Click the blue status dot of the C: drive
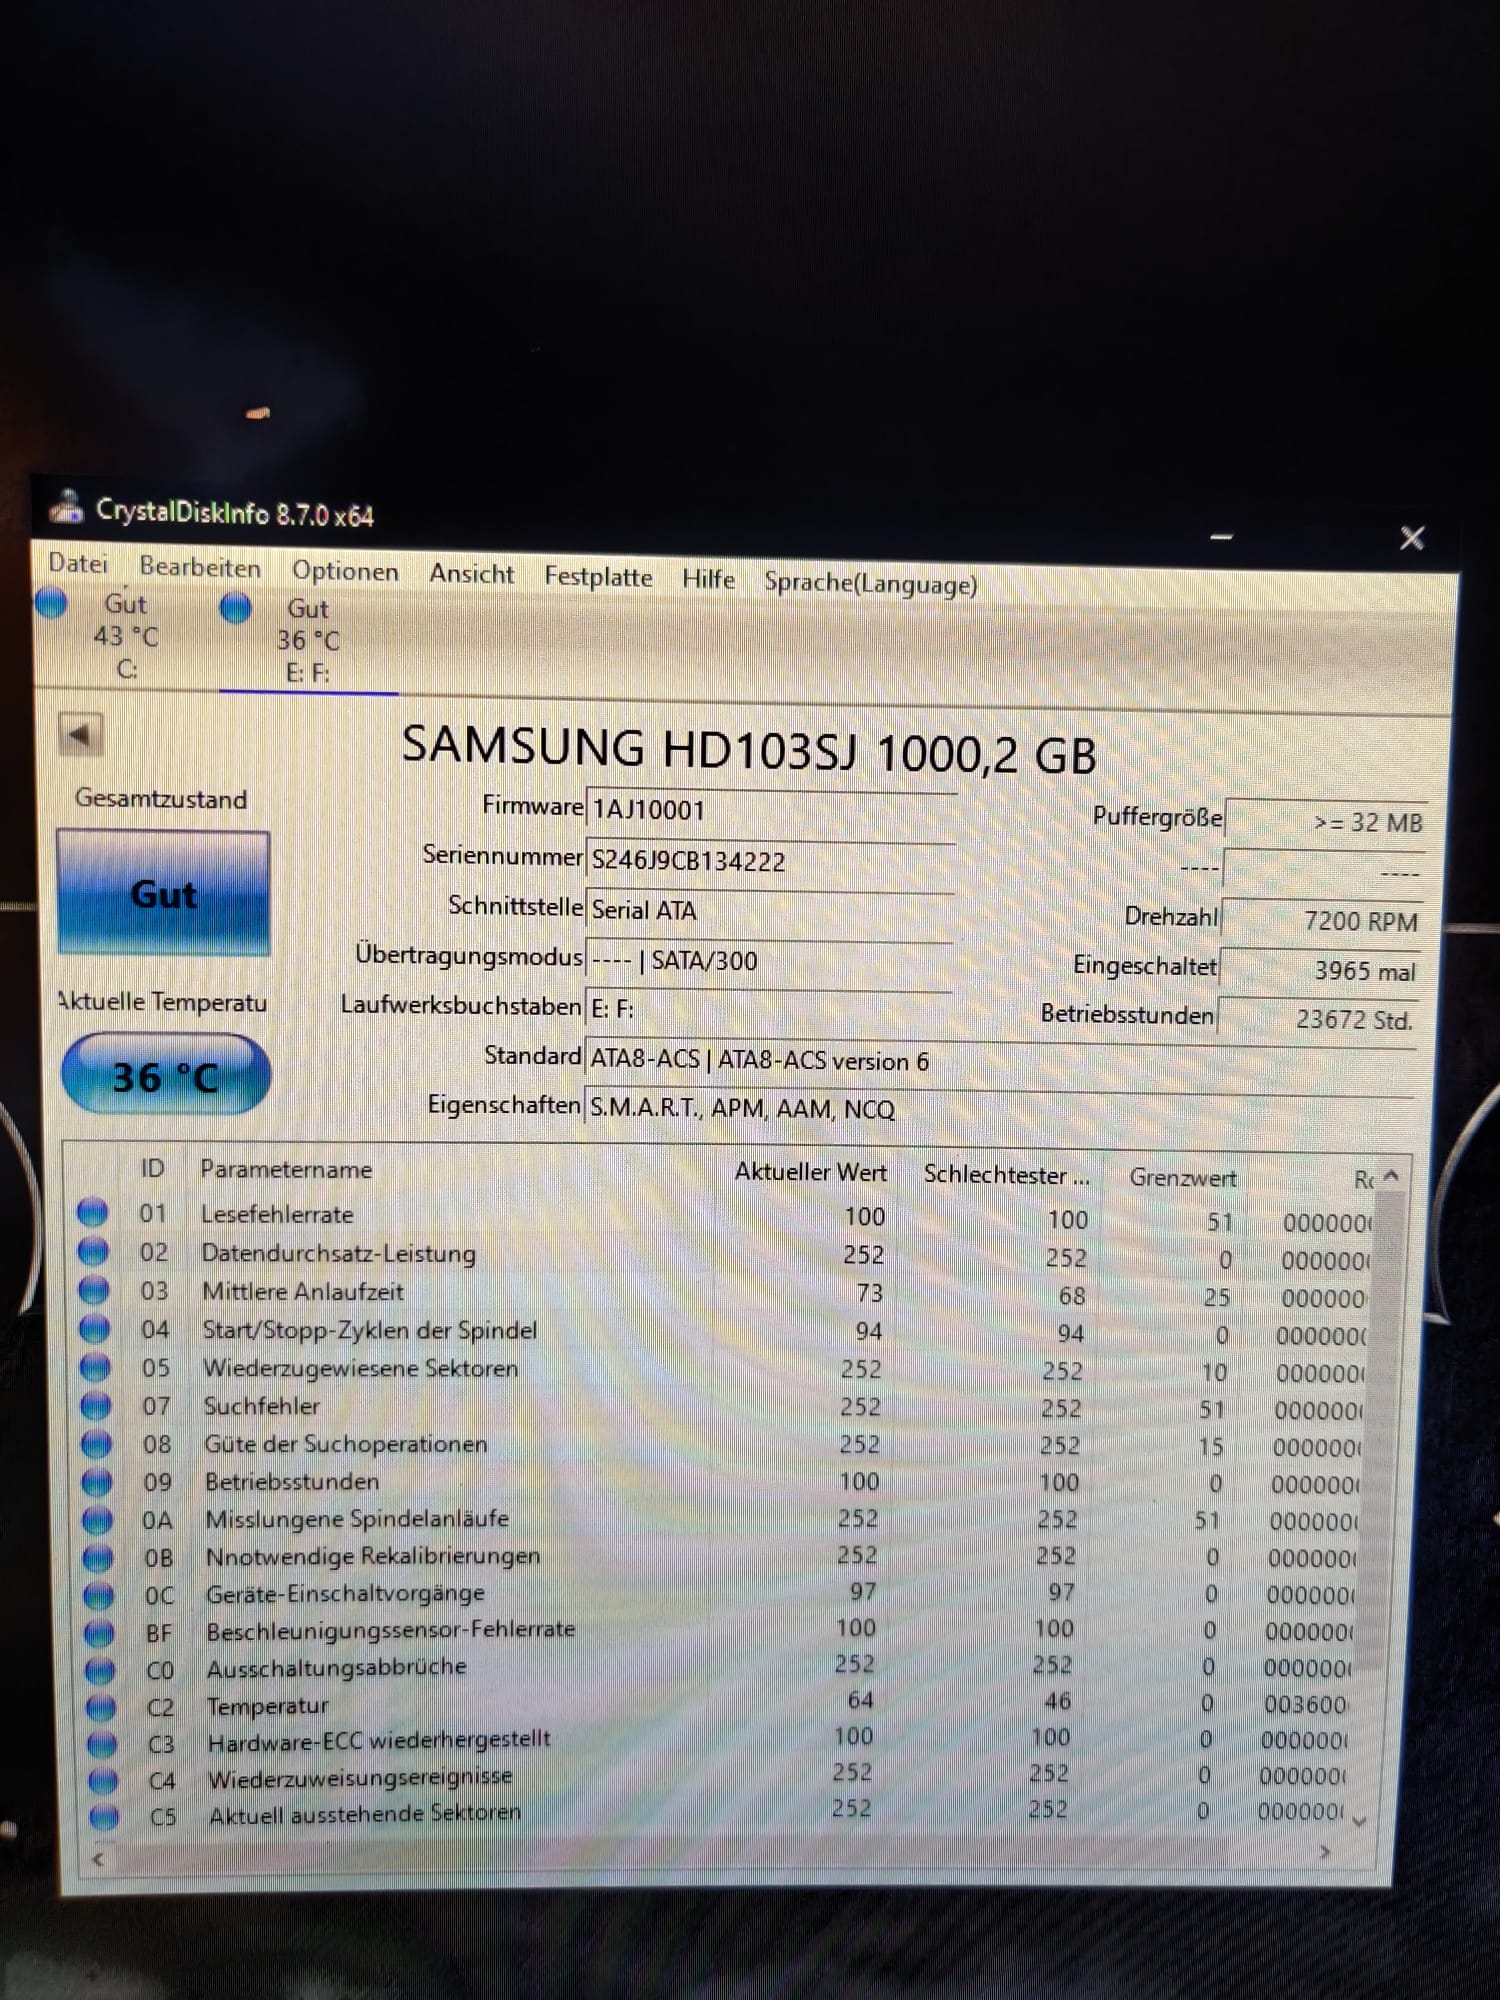 (50, 603)
